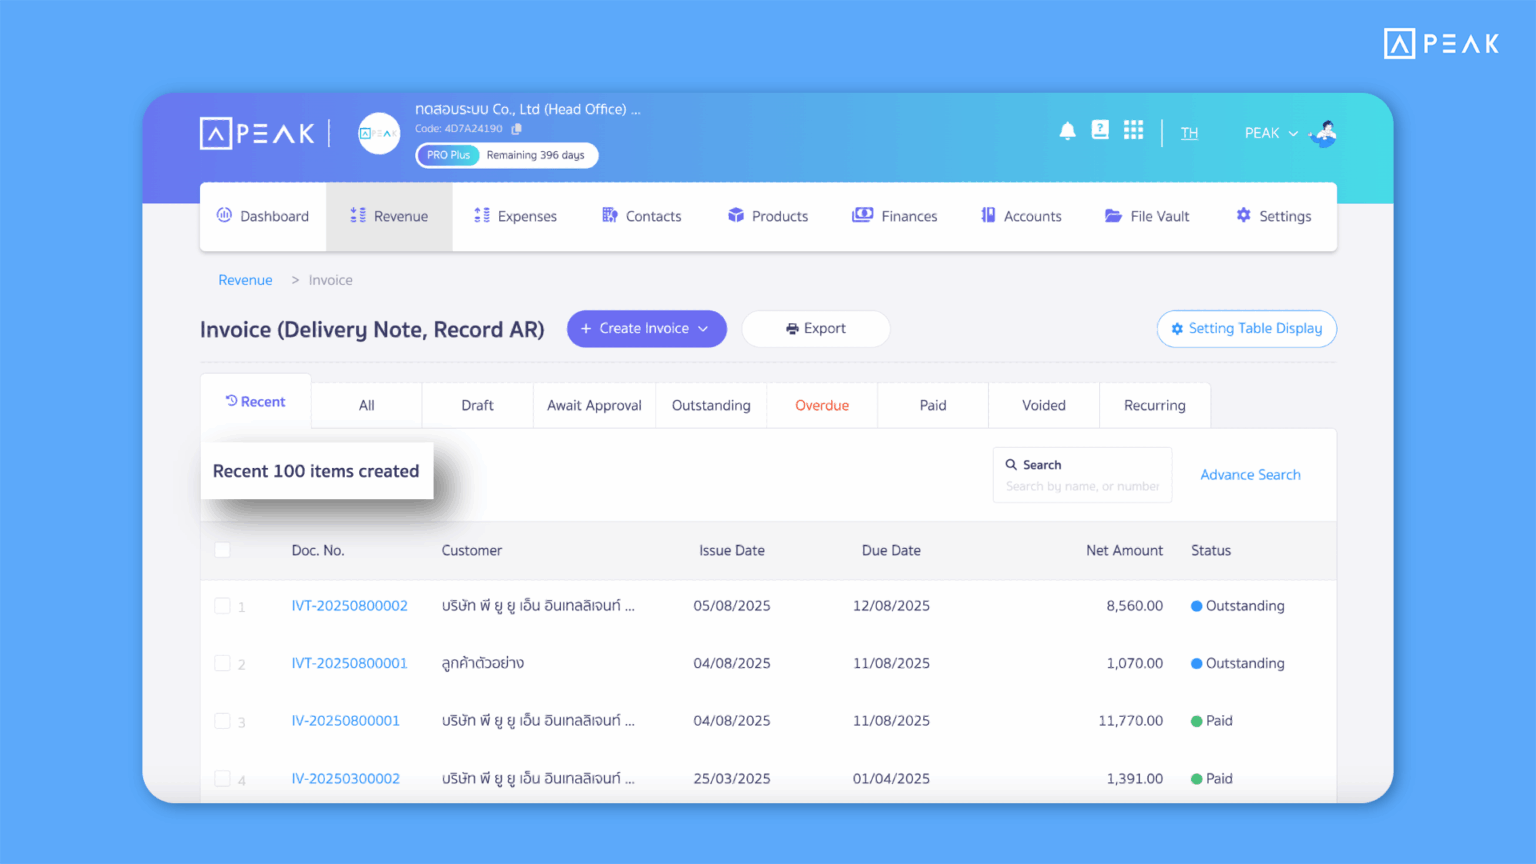The width and height of the screenshot is (1536, 864).
Task: Open Settings from the gear menu item
Action: click(1273, 216)
